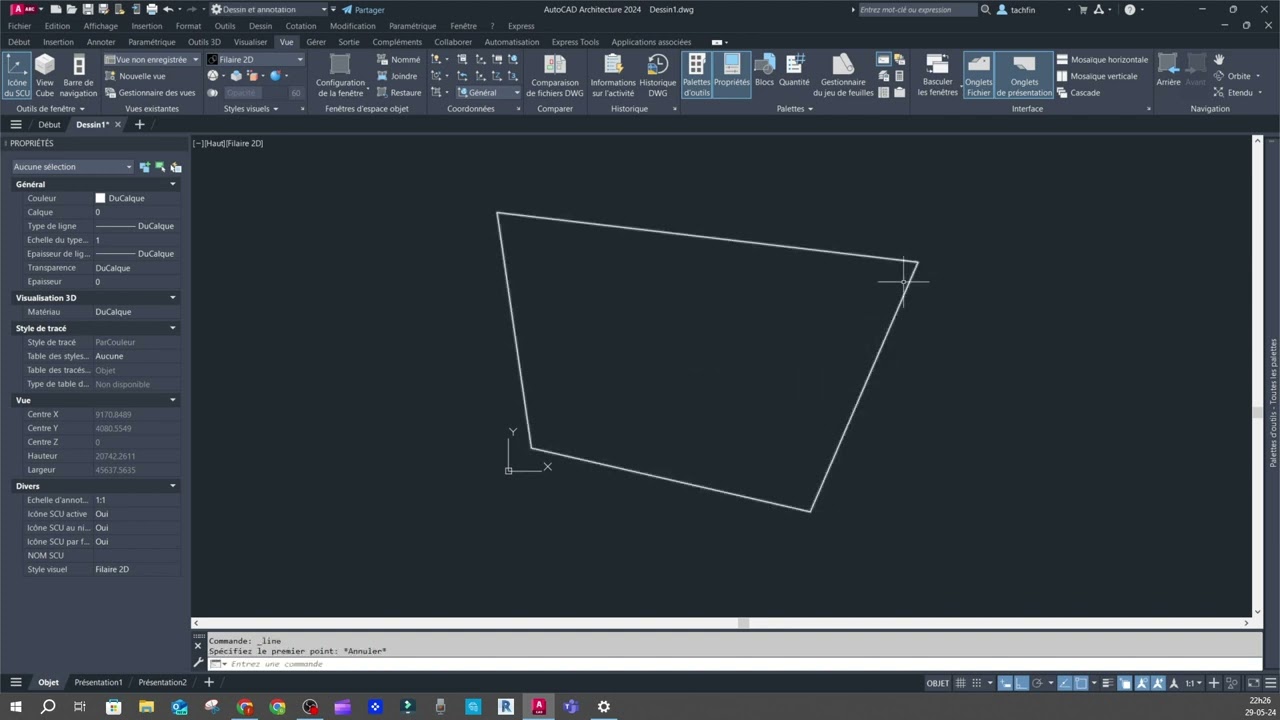Click the new drawing tab plus icon
This screenshot has width=1280, height=720.
[139, 125]
